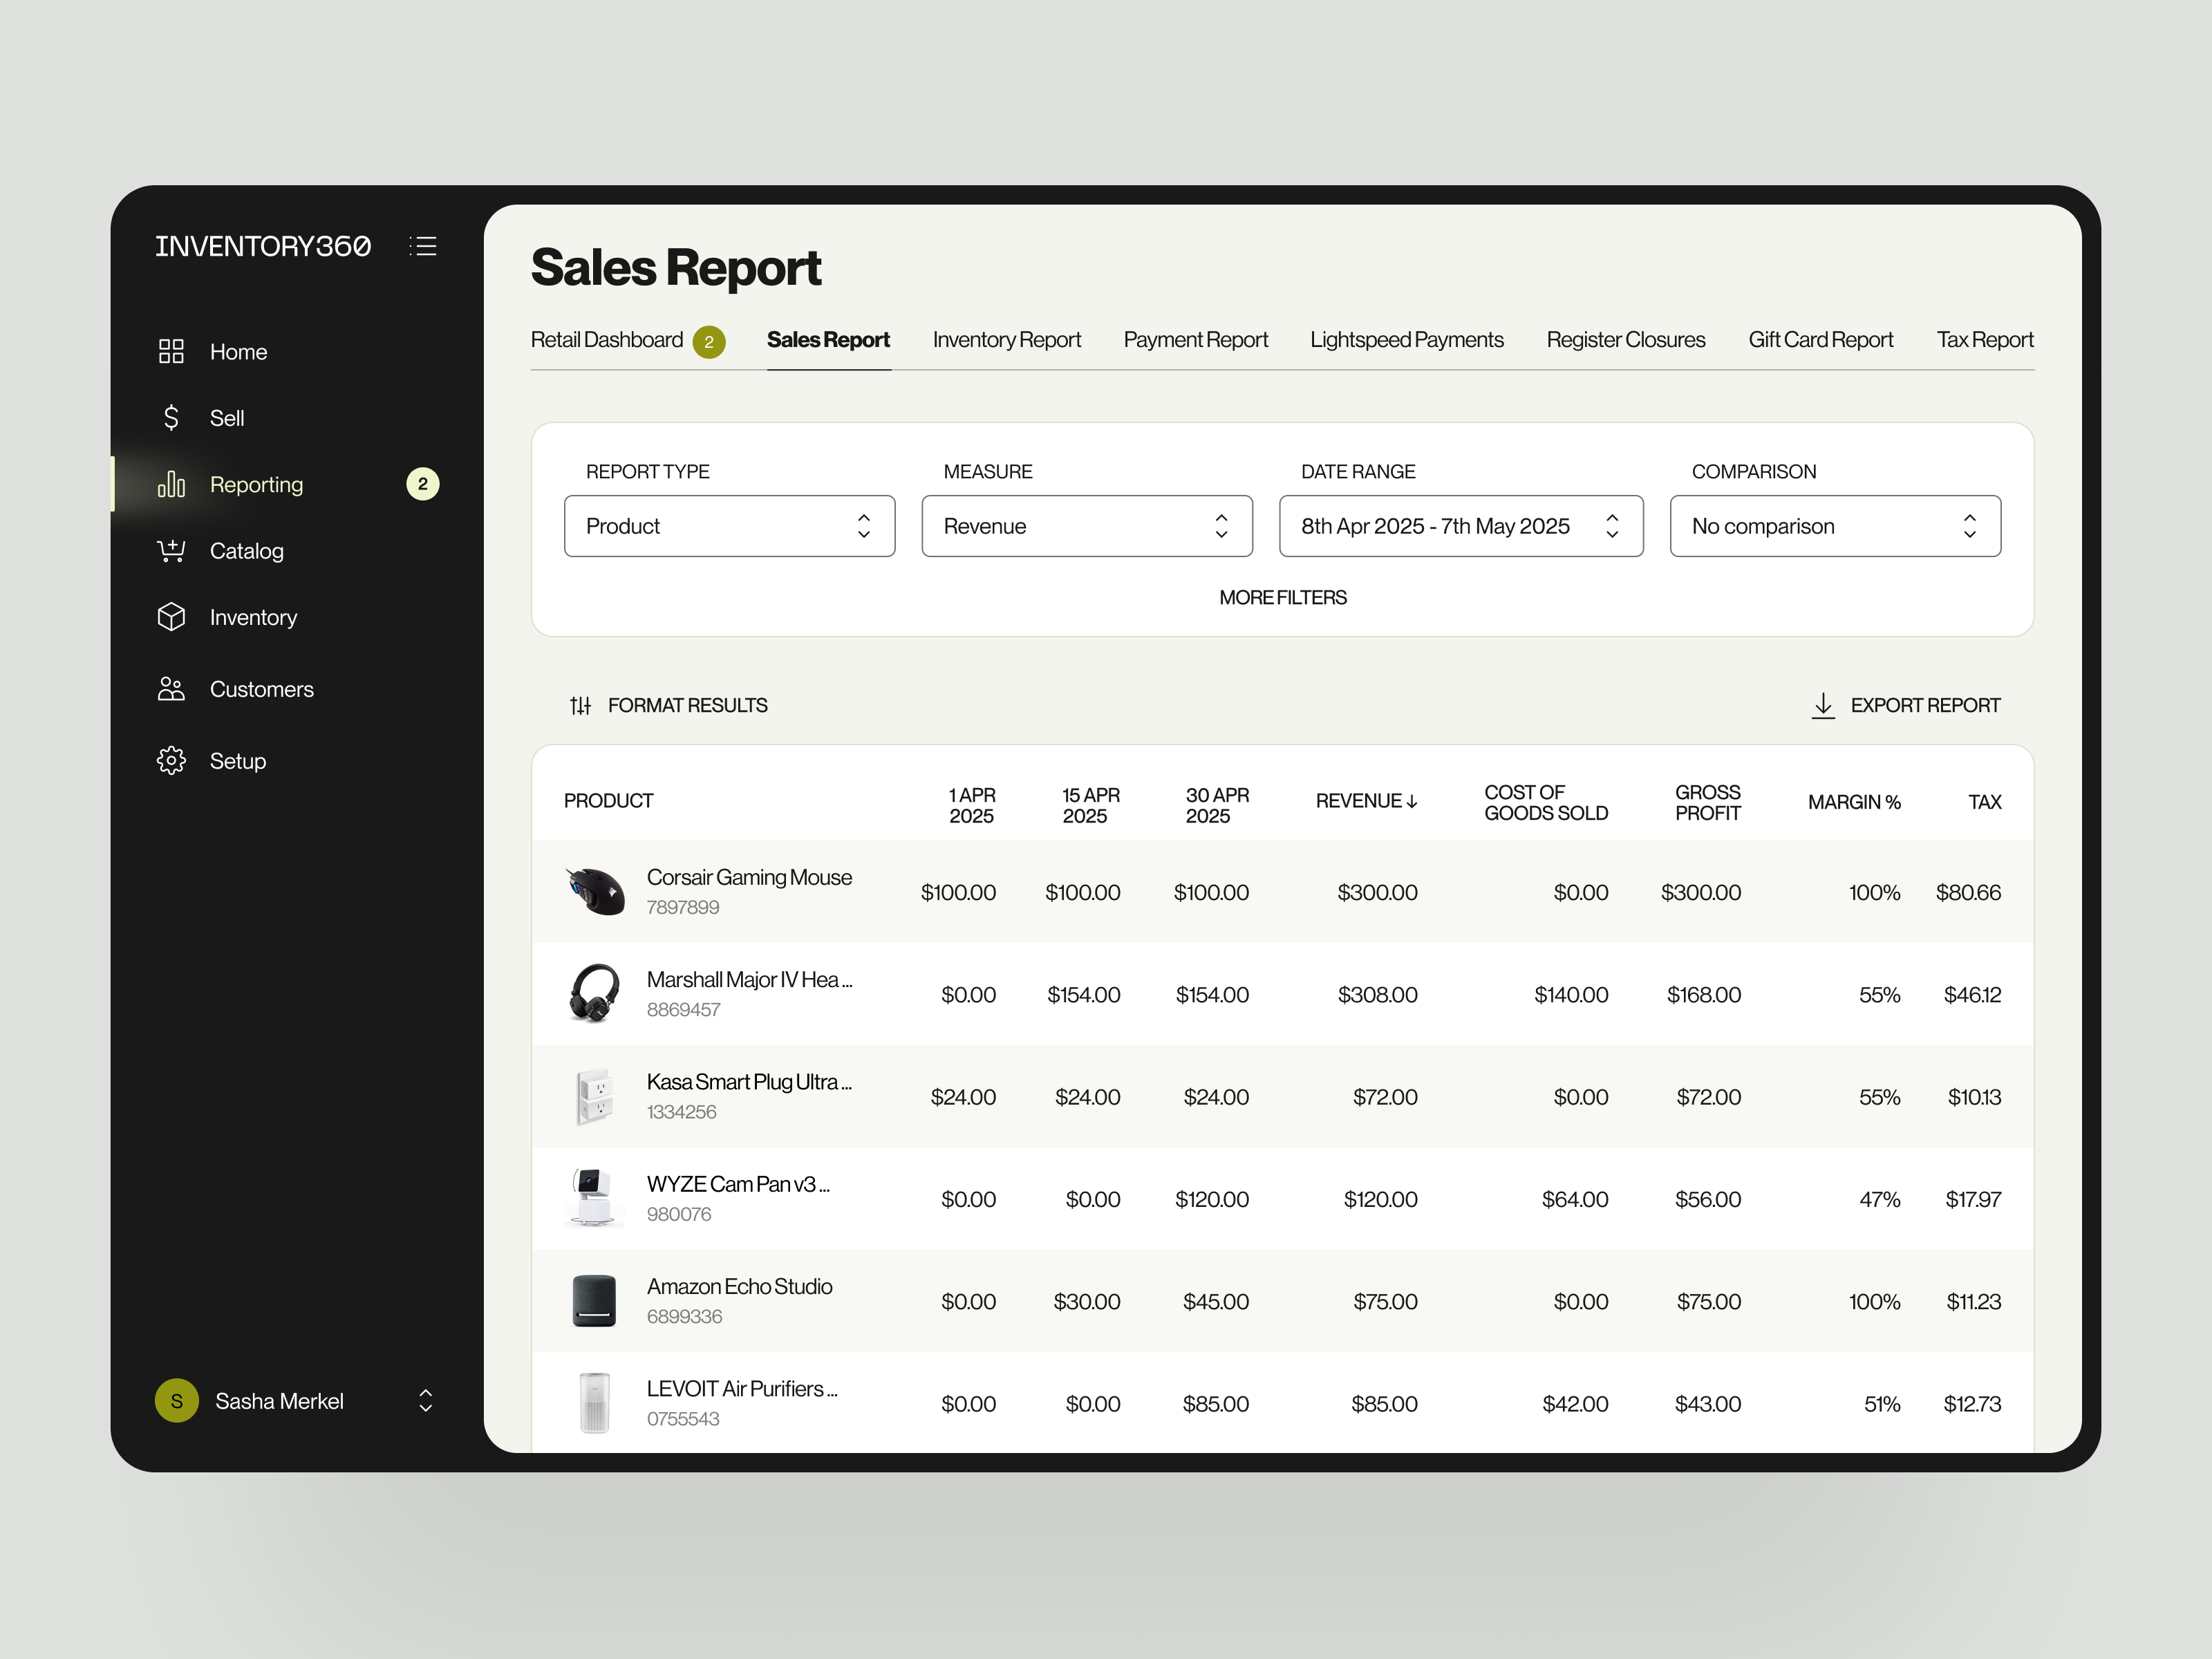Switch to the Retail Dashboard tab
This screenshot has height=1659, width=2212.
coord(607,340)
